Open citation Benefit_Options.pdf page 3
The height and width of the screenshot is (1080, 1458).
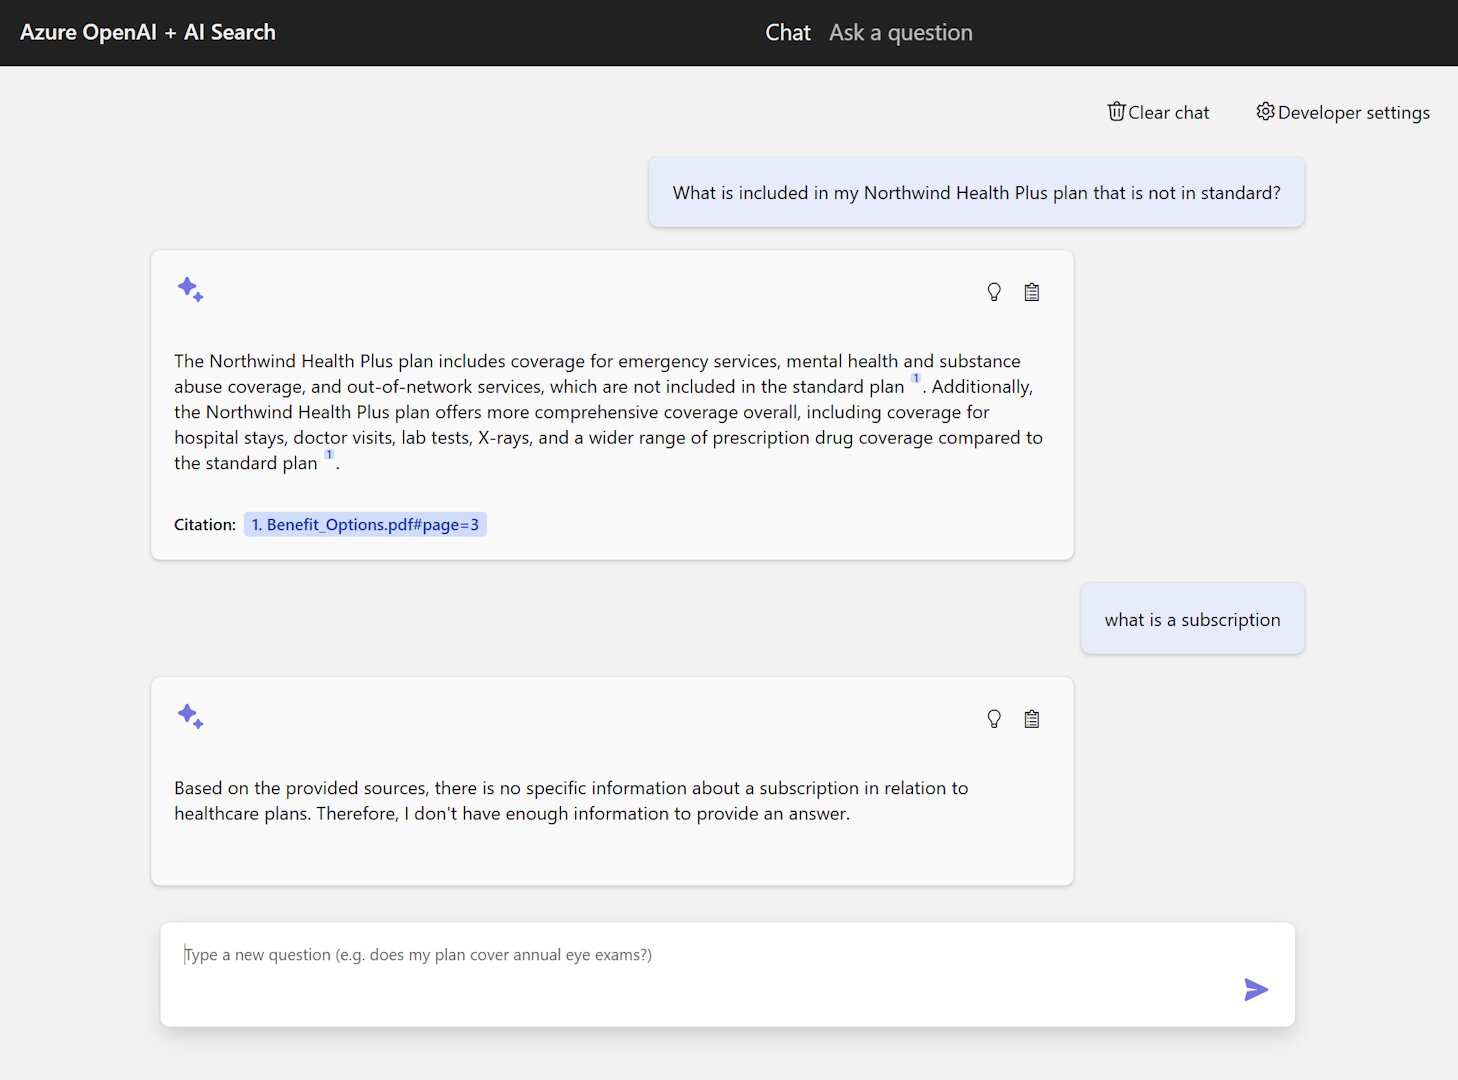click(365, 524)
